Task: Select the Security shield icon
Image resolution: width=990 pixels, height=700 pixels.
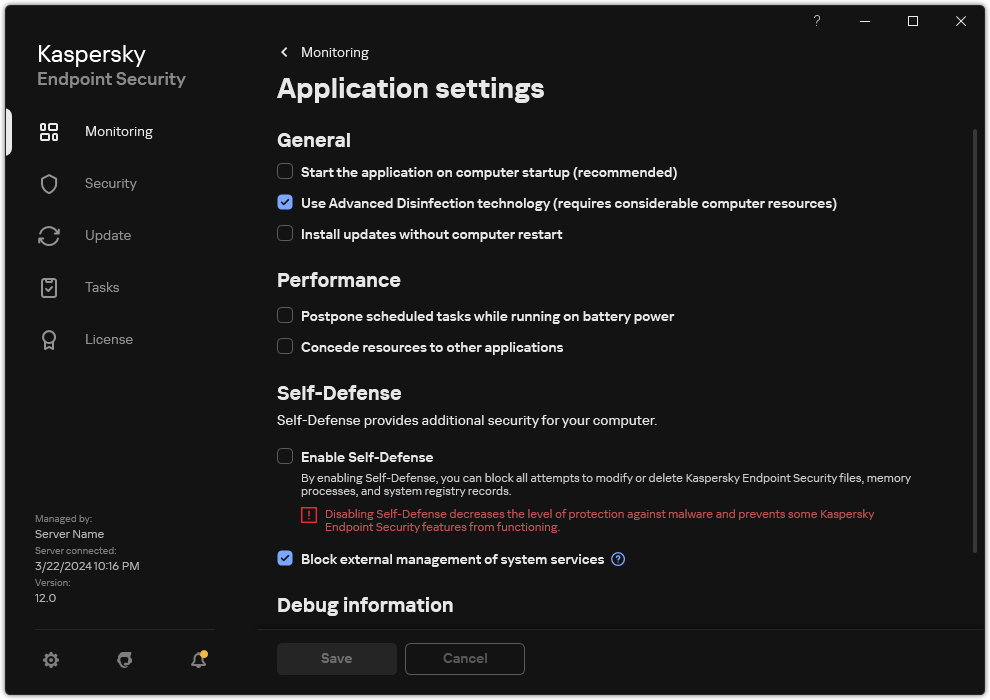Action: click(49, 183)
